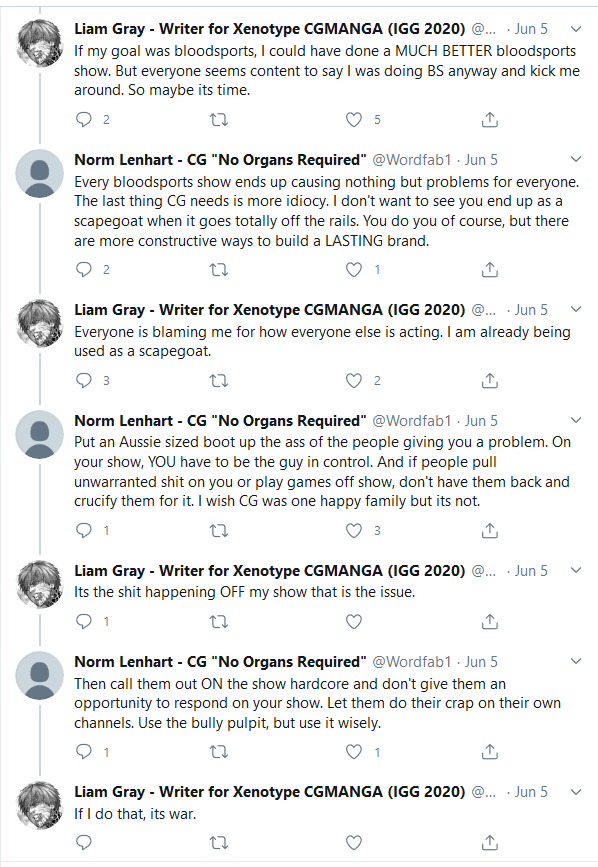The width and height of the screenshot is (598, 867).
Task: Retweet the "Then call them out ON" tweet
Action: click(x=219, y=752)
